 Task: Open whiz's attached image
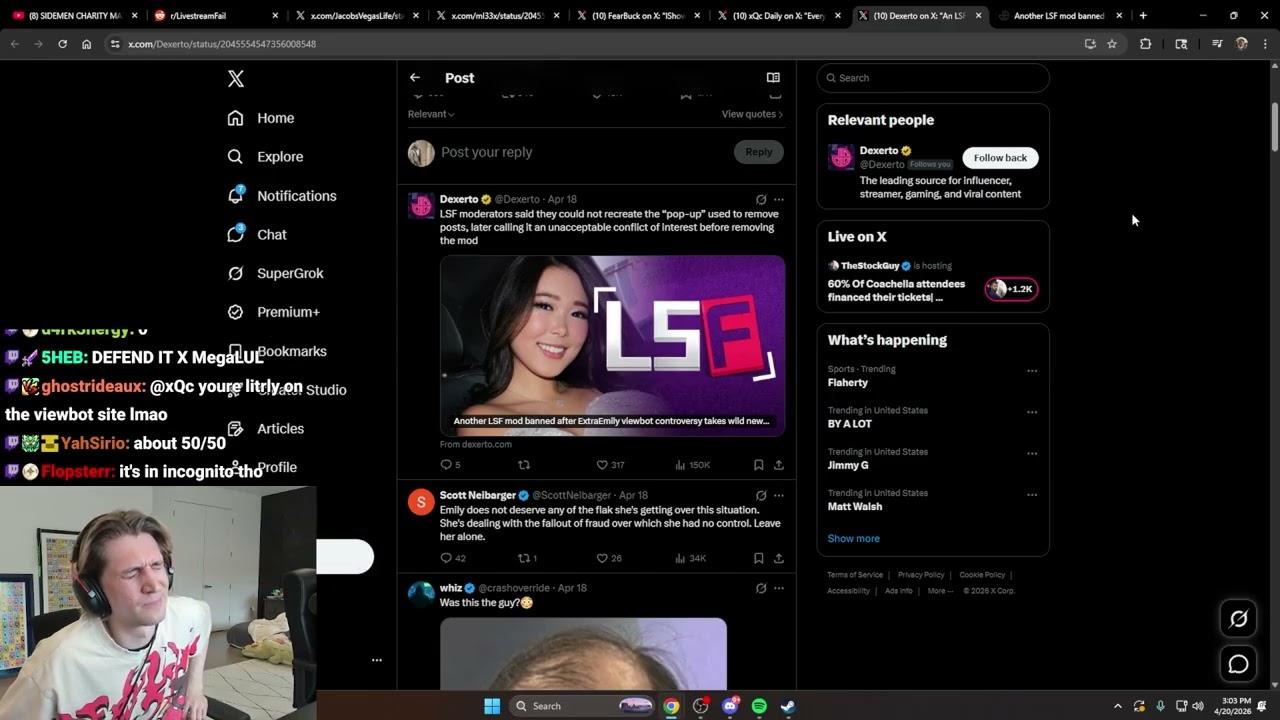point(583,653)
